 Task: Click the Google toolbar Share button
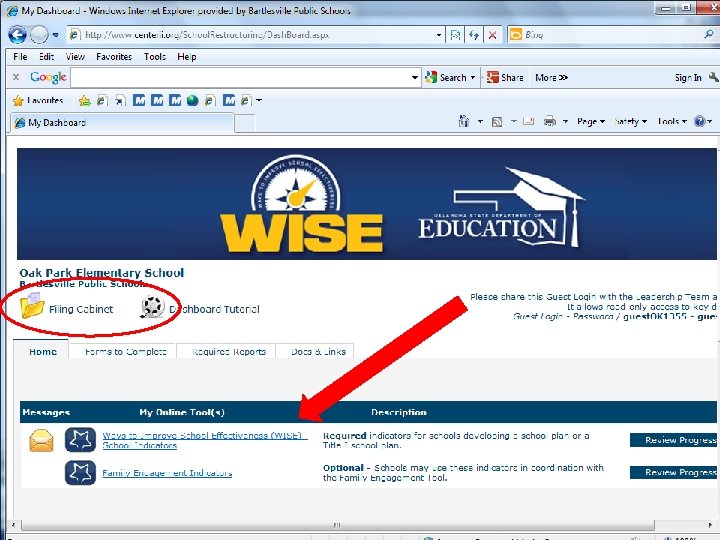point(505,78)
